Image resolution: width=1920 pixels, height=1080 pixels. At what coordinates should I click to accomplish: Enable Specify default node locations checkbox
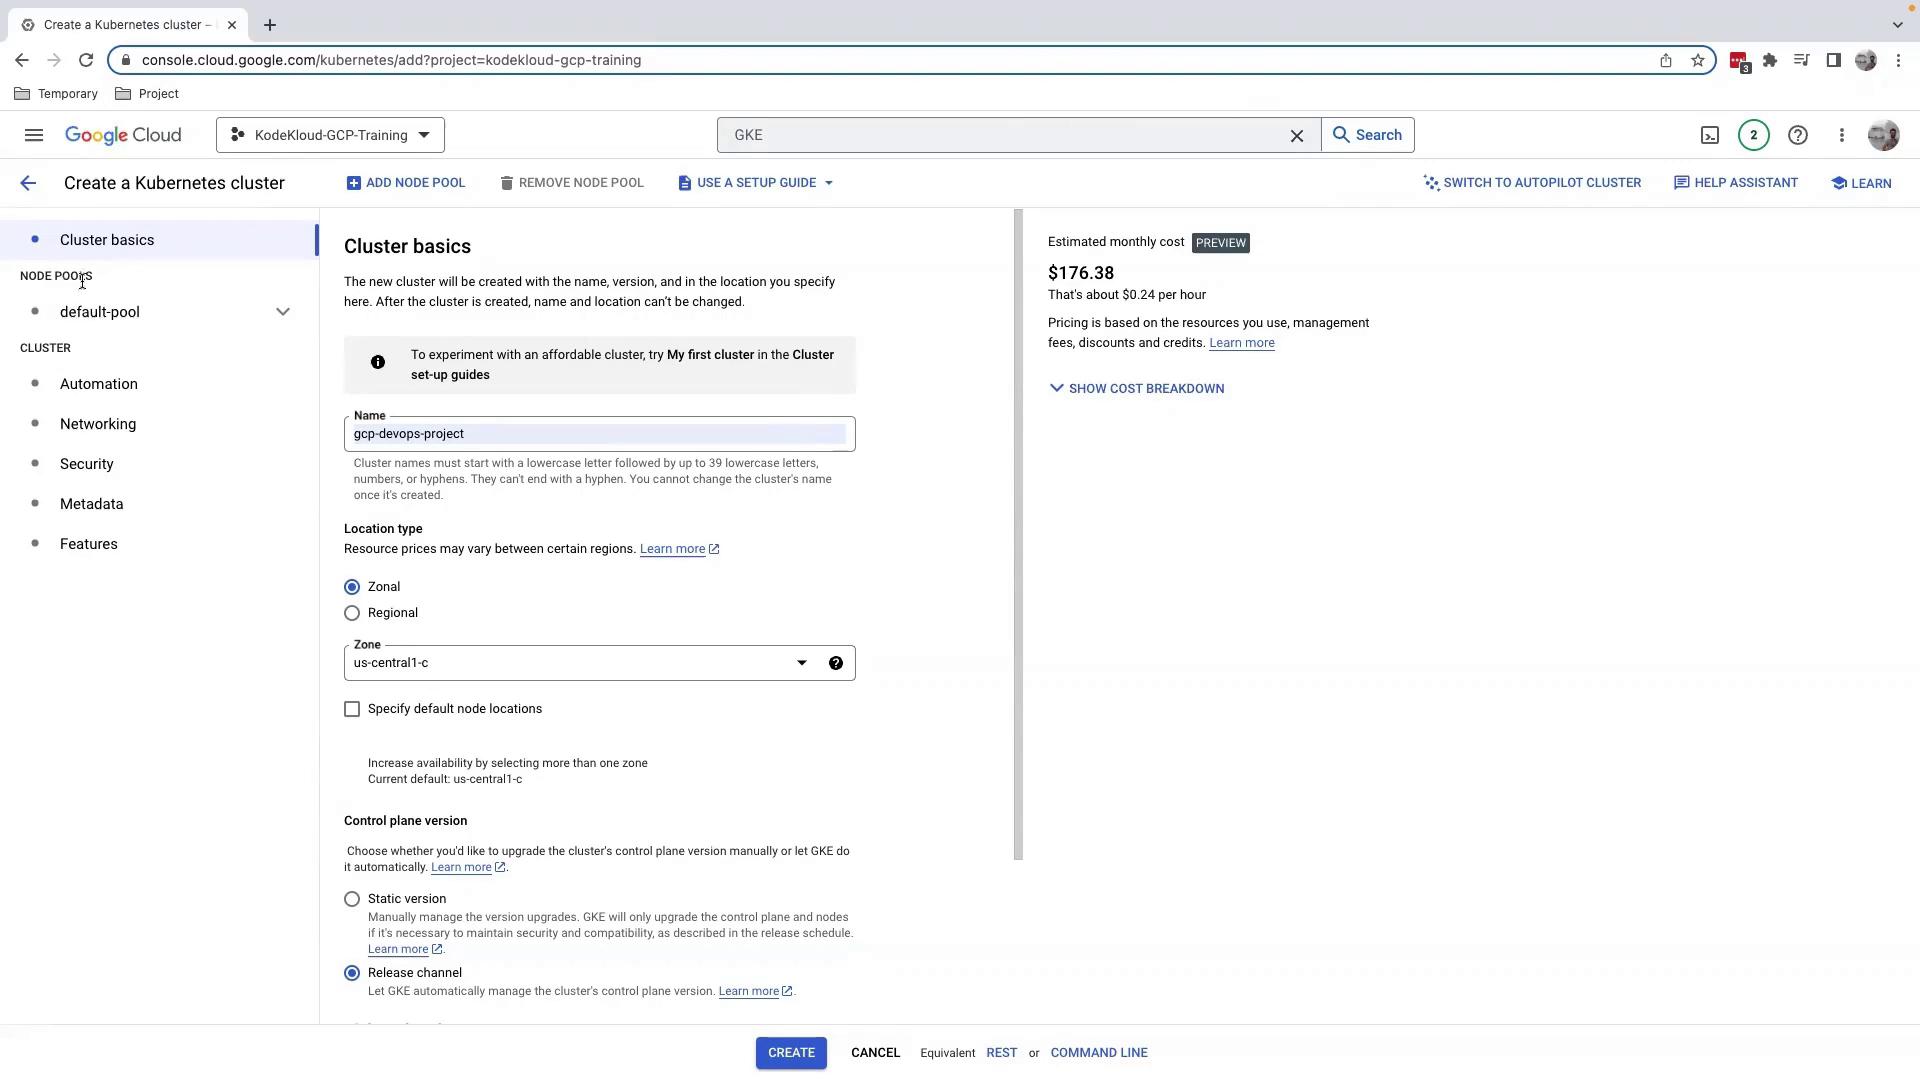coord(352,709)
